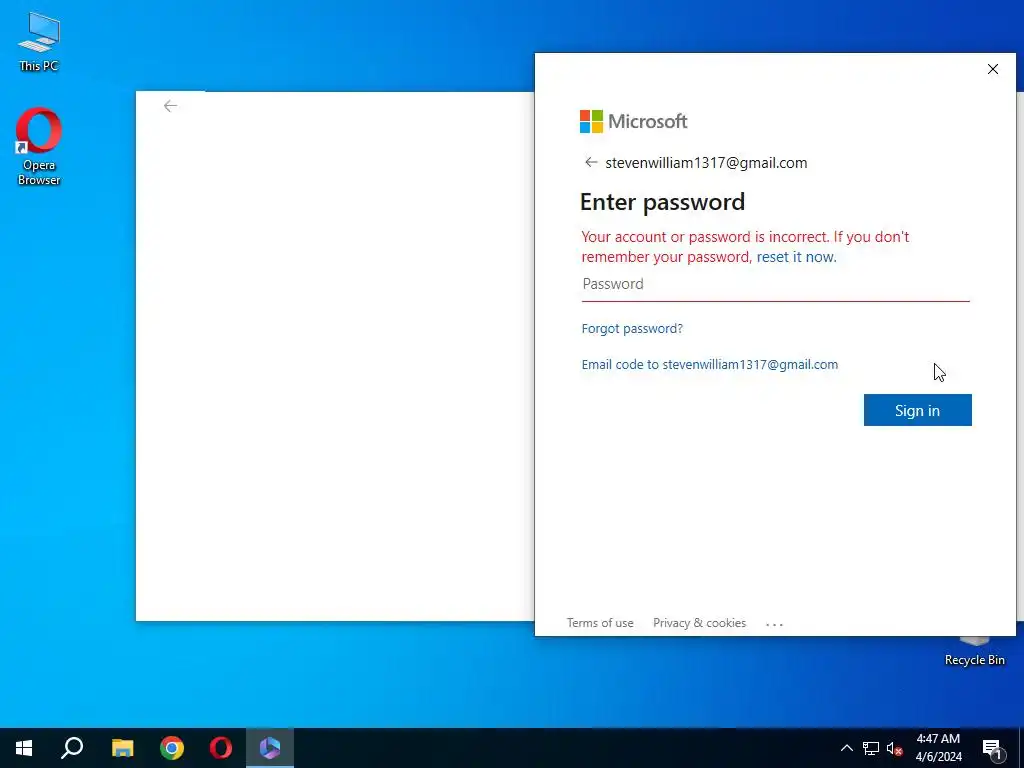
Task: Click the stevenwilliam1317@gmail.com account text
Action: 706,163
